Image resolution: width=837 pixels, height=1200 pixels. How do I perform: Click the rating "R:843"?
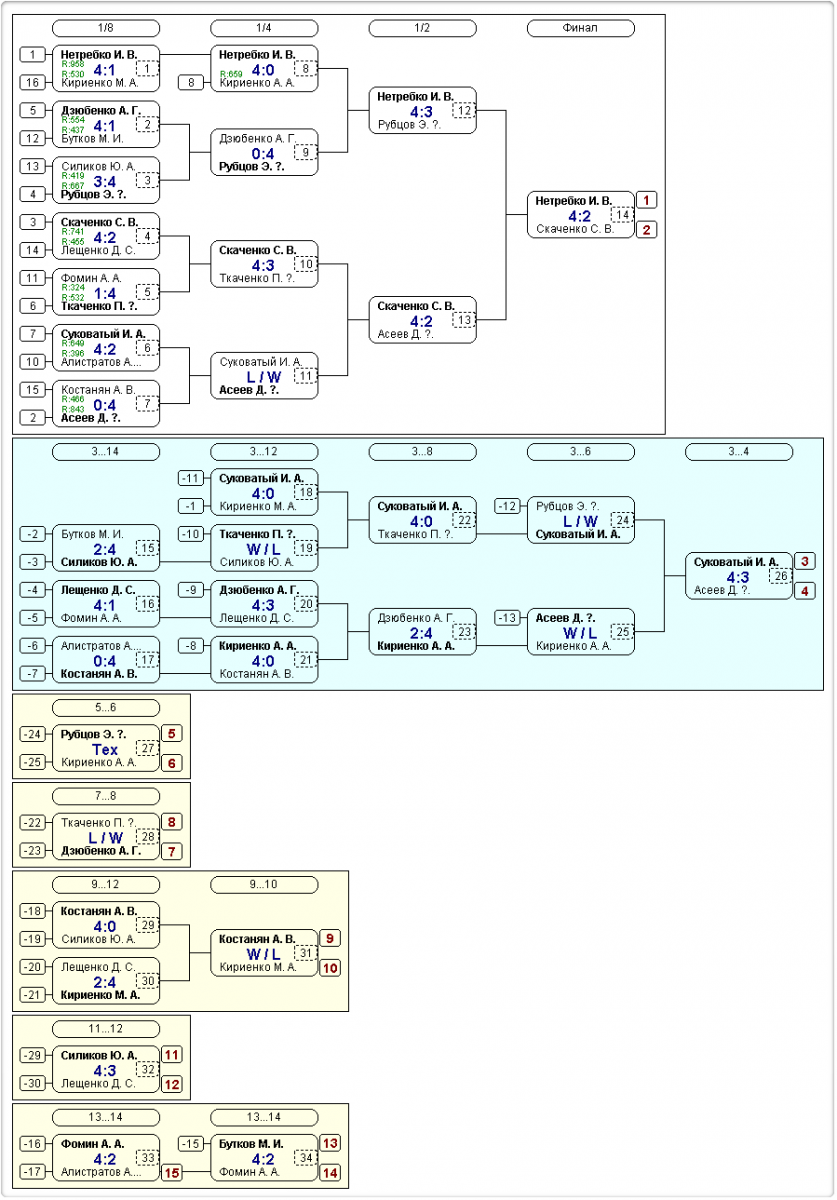(x=73, y=410)
